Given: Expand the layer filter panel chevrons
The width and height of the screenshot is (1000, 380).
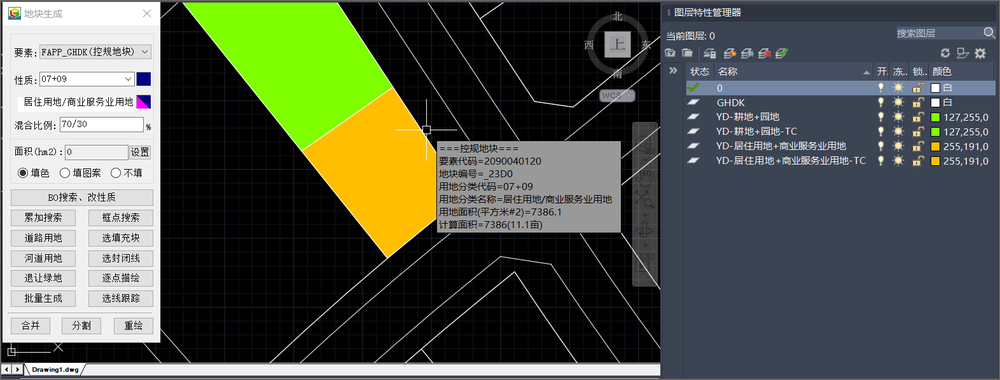Looking at the screenshot, I should [x=672, y=71].
